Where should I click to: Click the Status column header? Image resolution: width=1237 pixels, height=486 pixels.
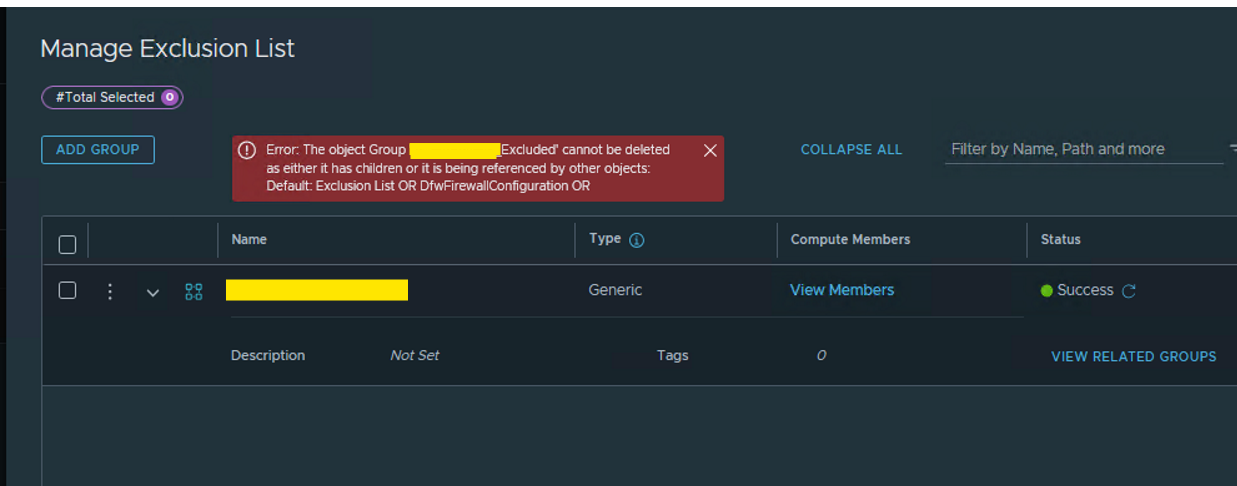(x=1060, y=240)
